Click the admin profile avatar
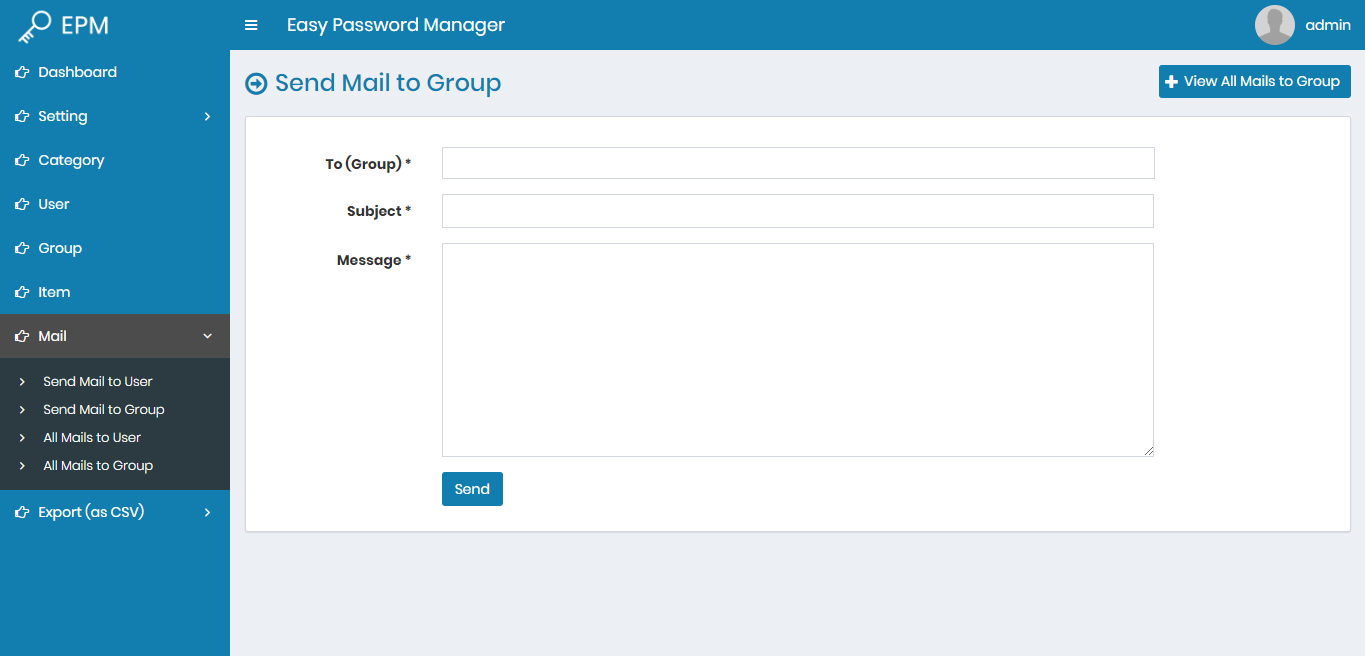 (1274, 24)
